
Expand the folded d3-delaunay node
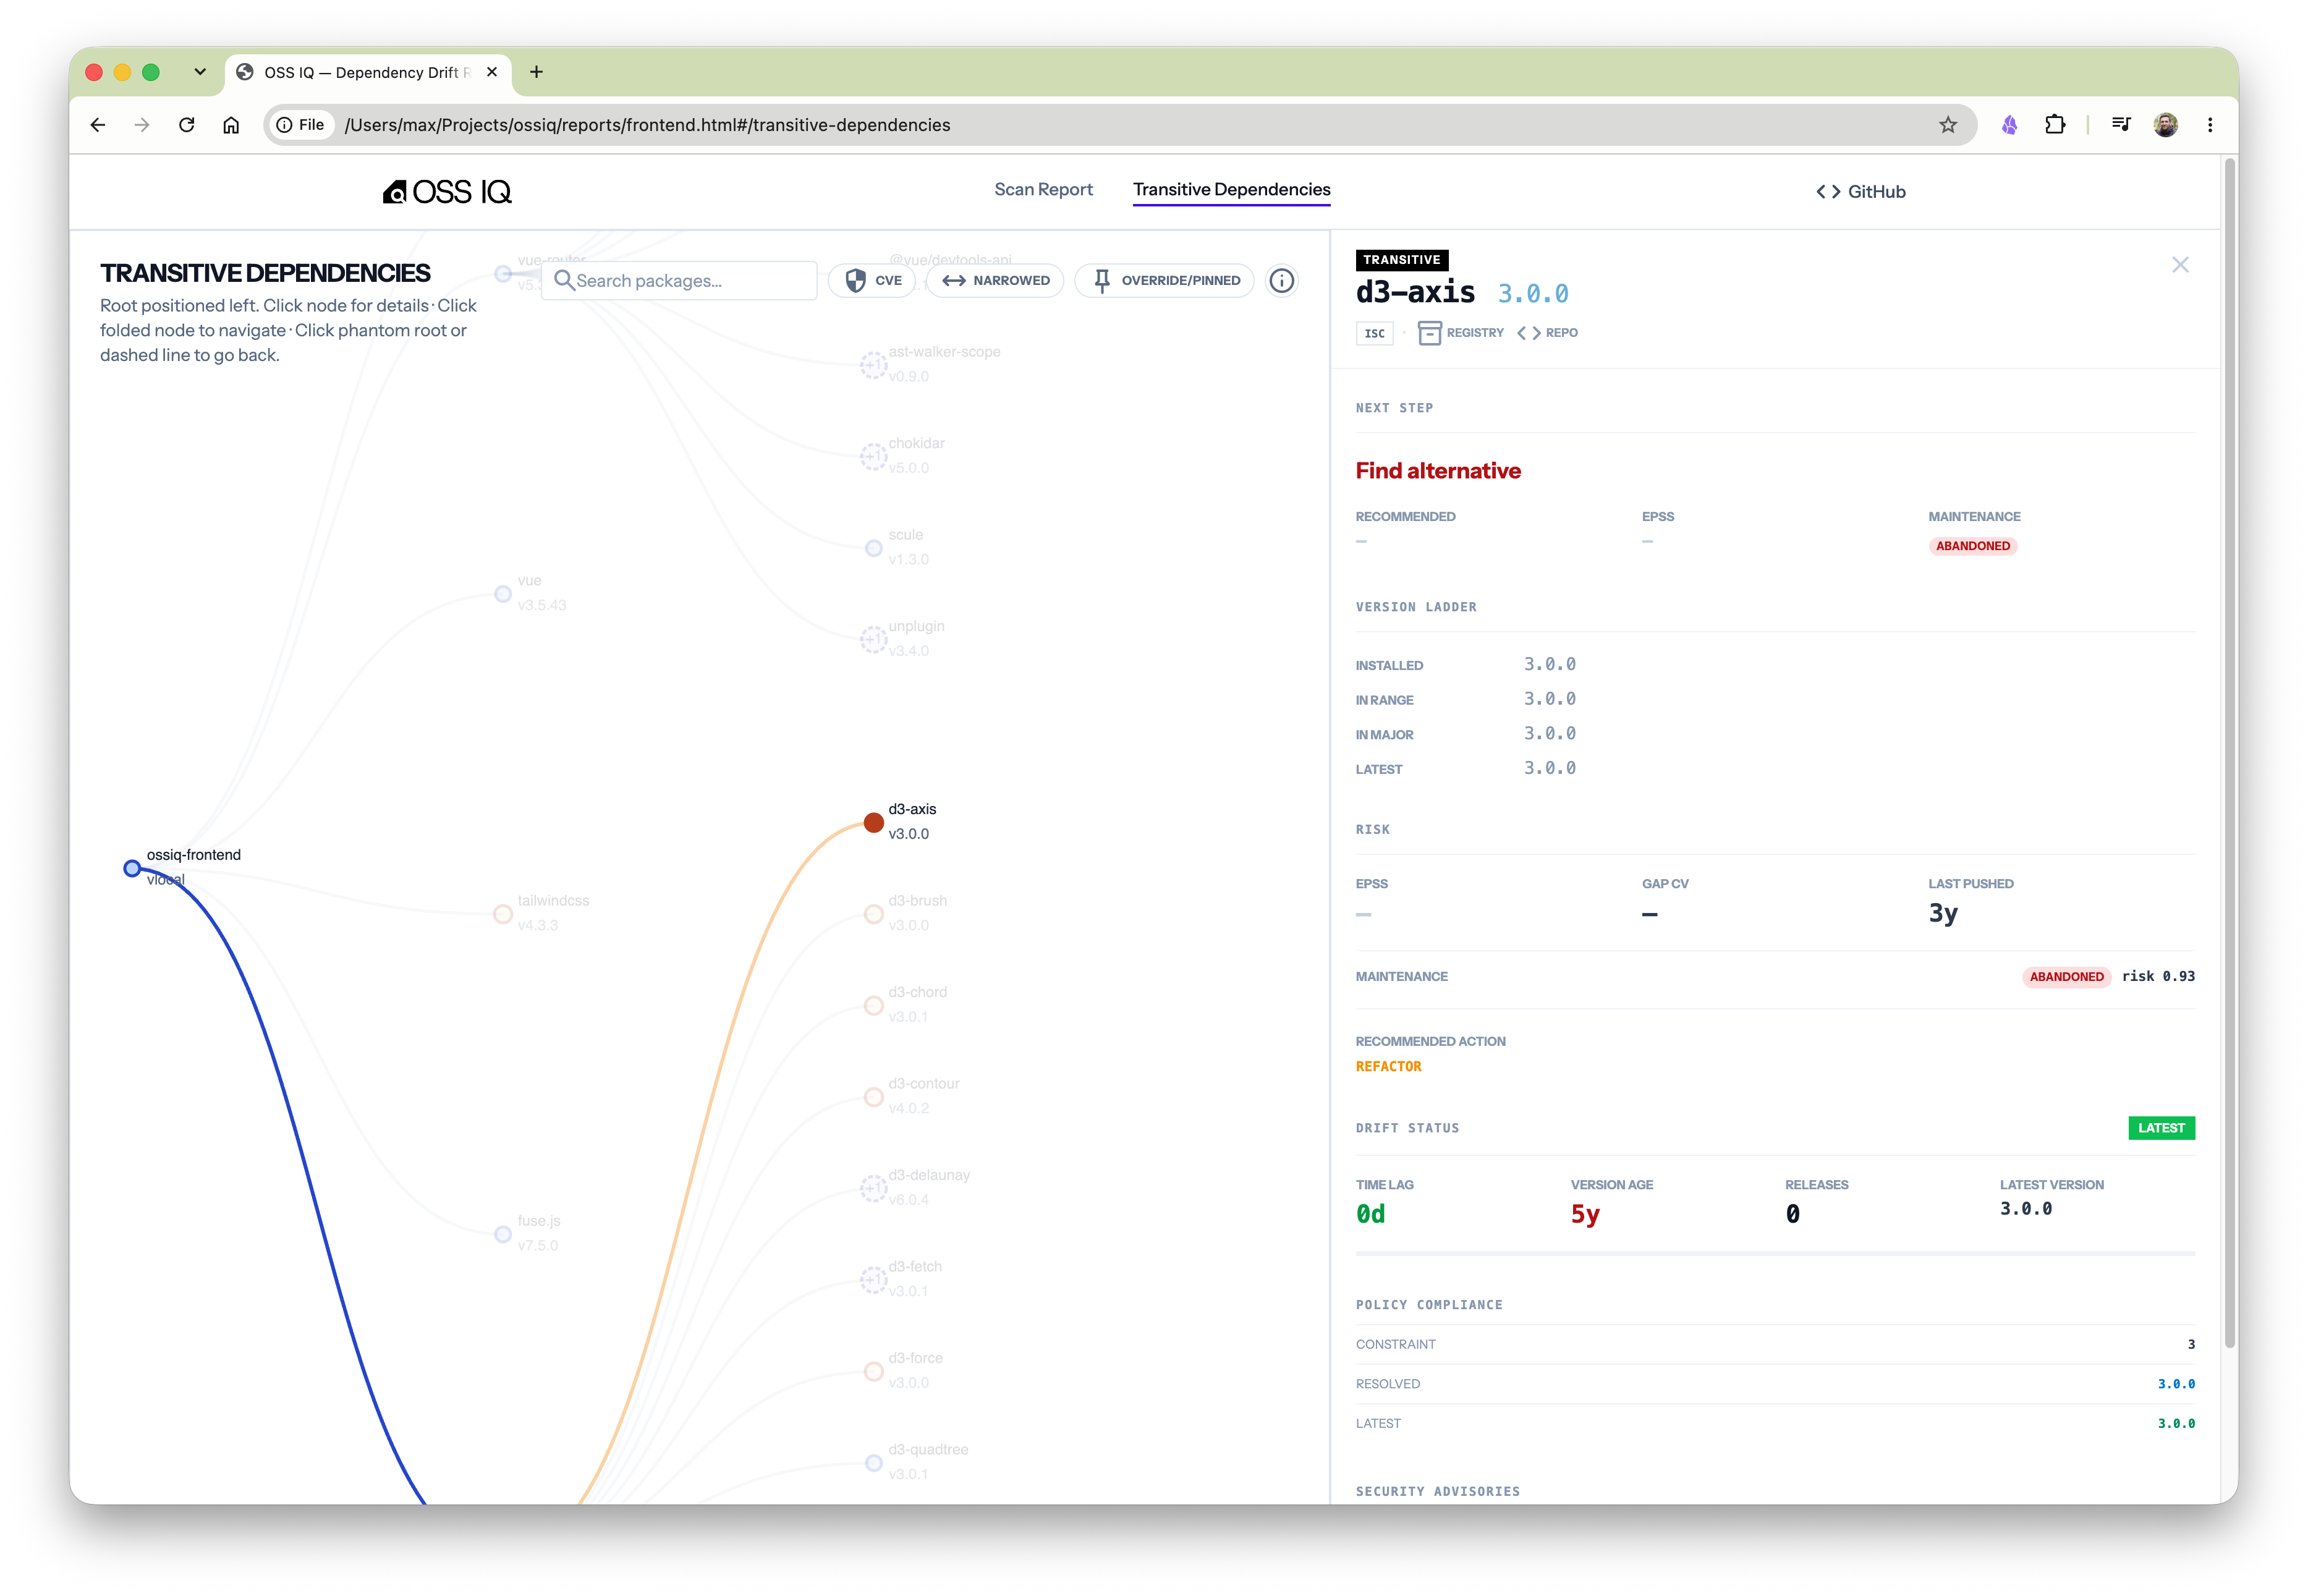(x=873, y=1188)
